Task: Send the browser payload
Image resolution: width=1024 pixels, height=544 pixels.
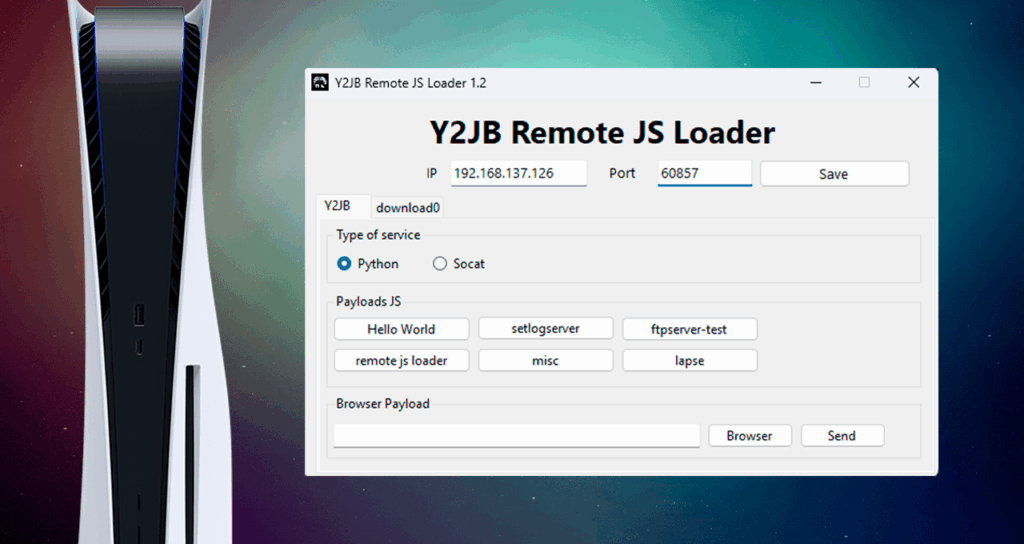Action: click(x=841, y=436)
